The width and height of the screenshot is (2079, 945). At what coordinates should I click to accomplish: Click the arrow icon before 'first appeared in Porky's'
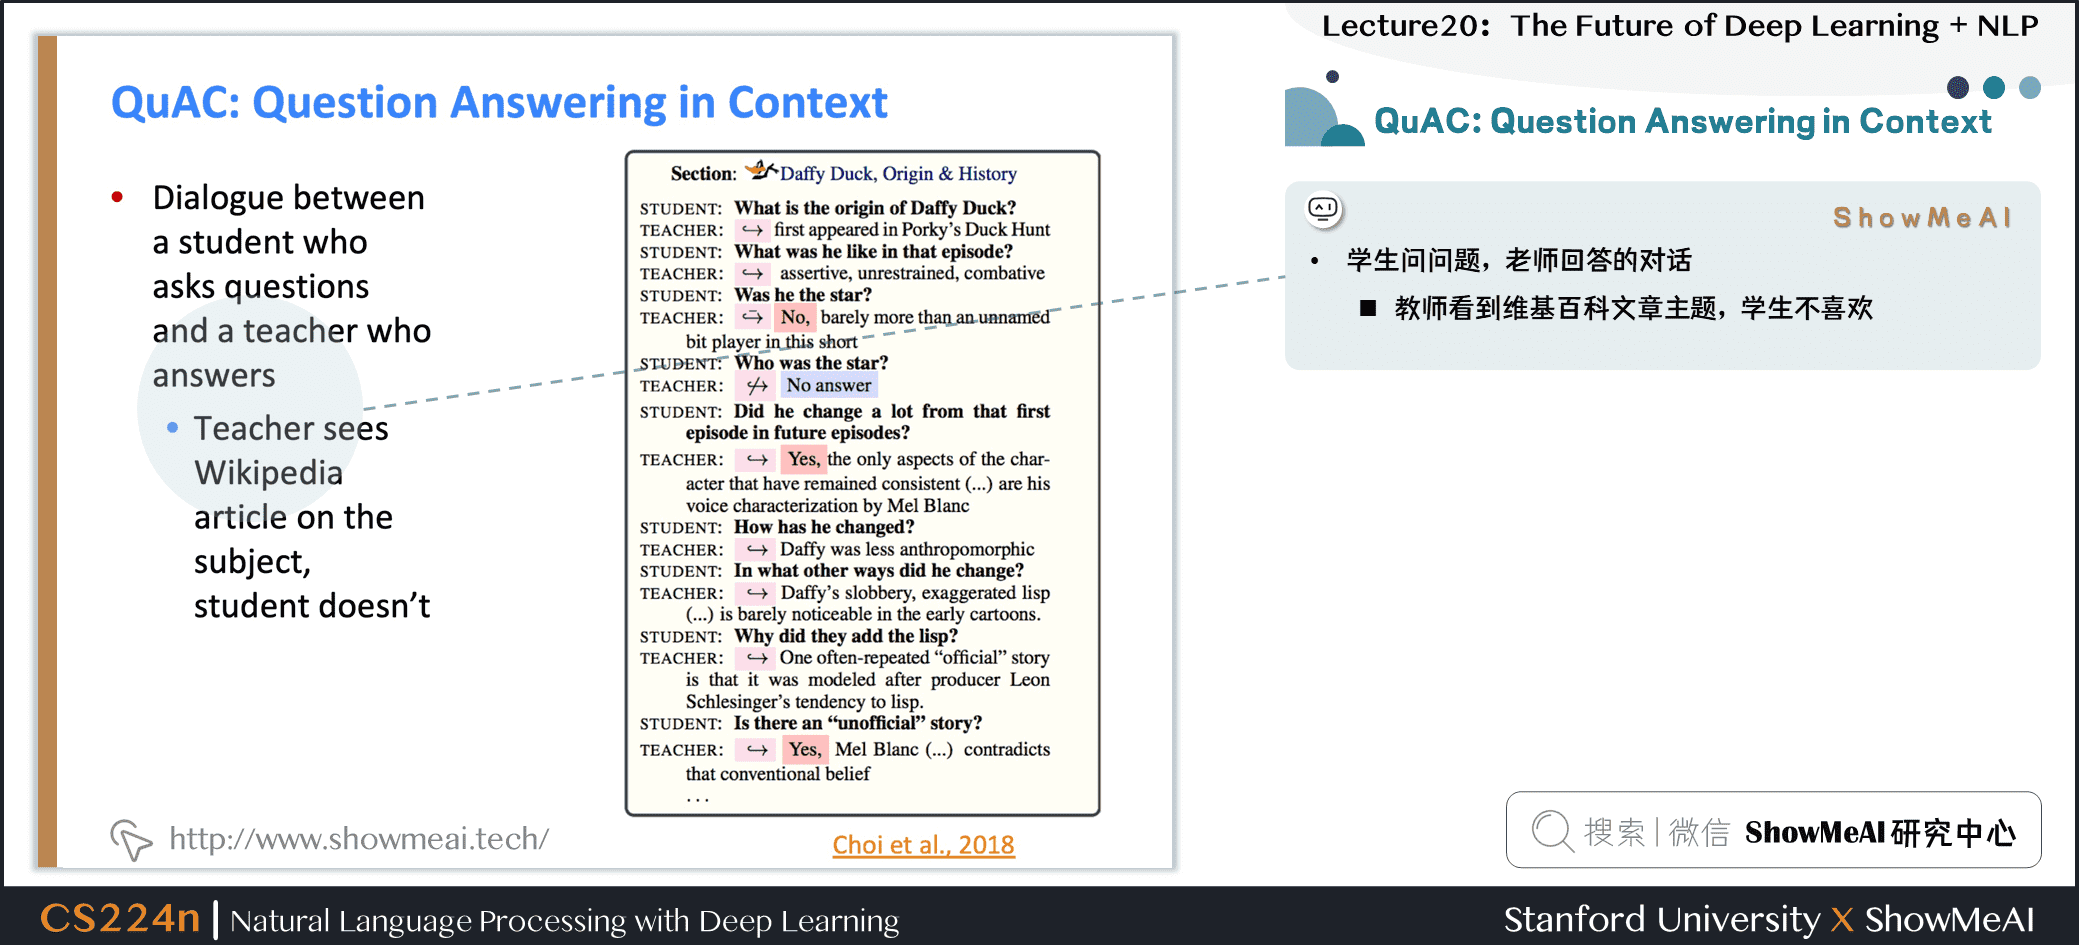(752, 230)
